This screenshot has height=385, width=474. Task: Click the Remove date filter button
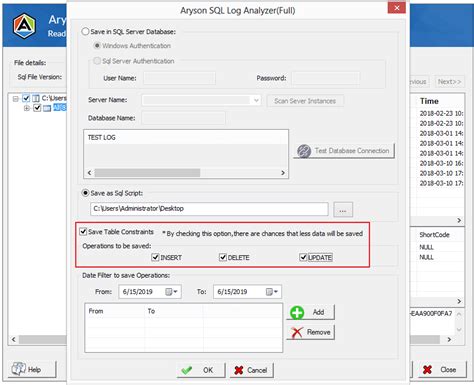point(311,332)
